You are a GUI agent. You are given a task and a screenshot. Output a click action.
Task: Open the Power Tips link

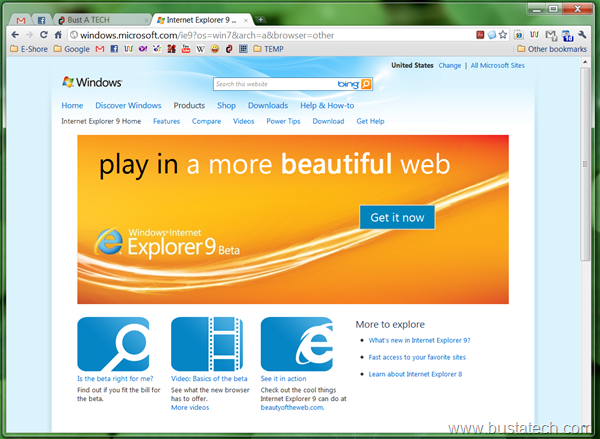tap(283, 121)
